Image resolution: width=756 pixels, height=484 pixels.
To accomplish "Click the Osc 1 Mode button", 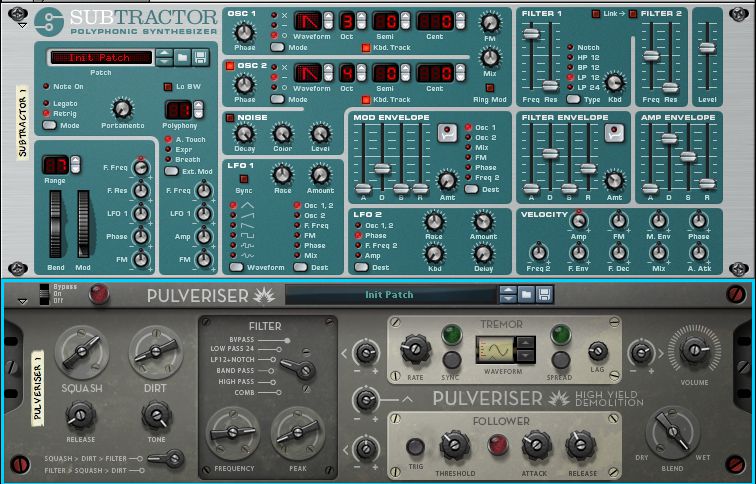I will click(x=277, y=47).
